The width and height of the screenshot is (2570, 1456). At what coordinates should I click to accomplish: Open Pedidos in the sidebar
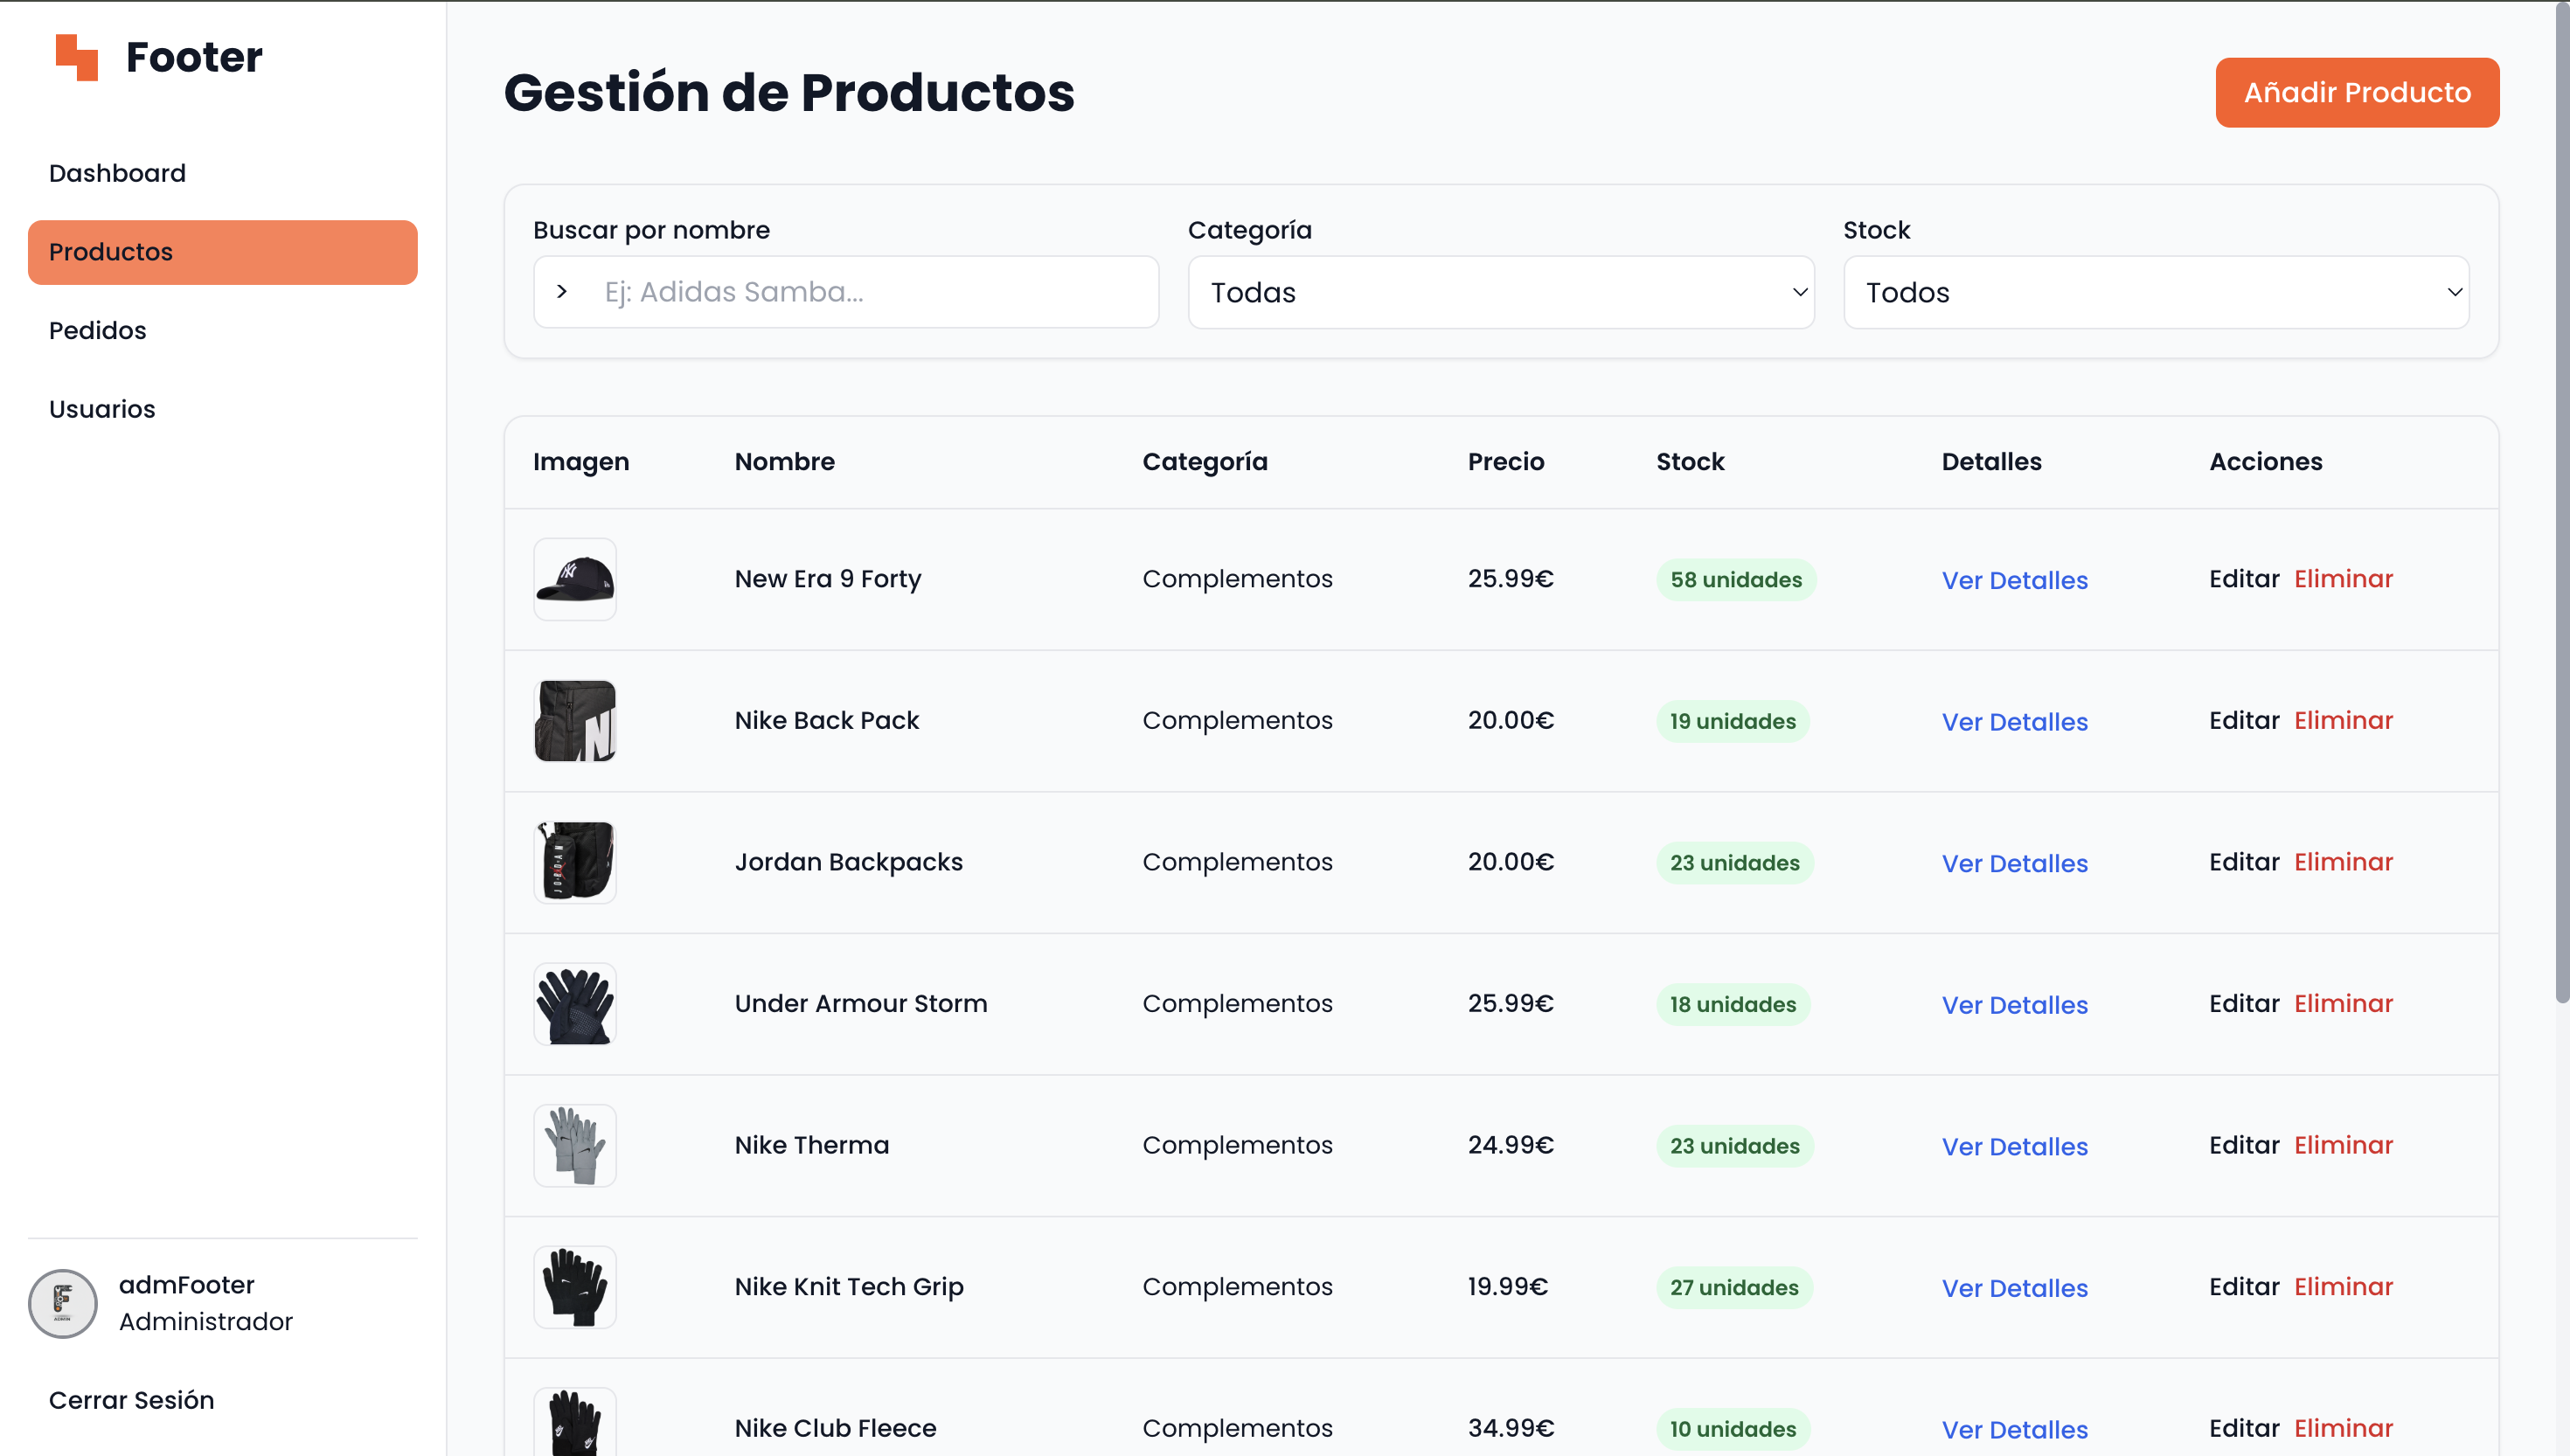[222, 330]
